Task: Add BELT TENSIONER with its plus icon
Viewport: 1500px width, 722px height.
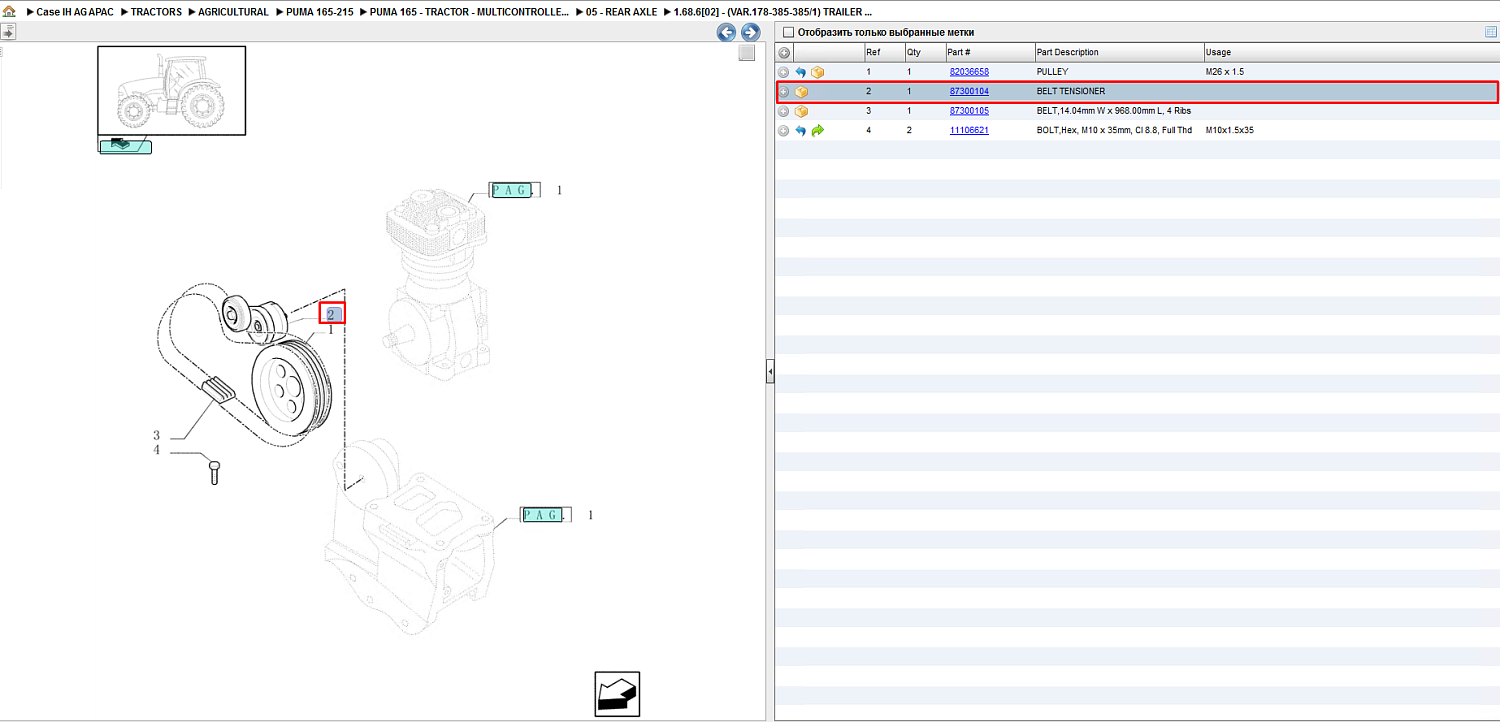Action: point(784,92)
